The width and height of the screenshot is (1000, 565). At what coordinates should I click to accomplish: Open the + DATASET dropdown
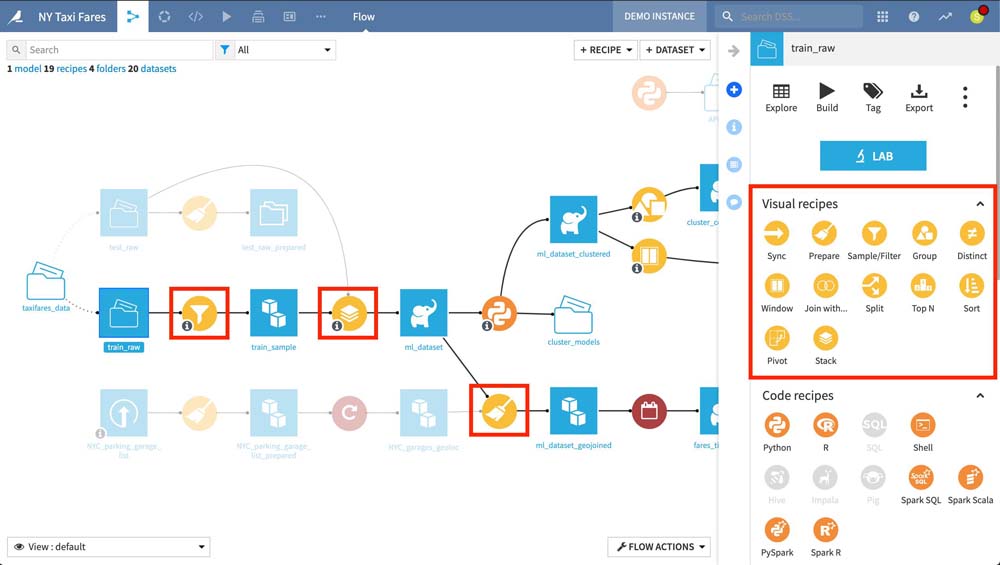click(675, 50)
